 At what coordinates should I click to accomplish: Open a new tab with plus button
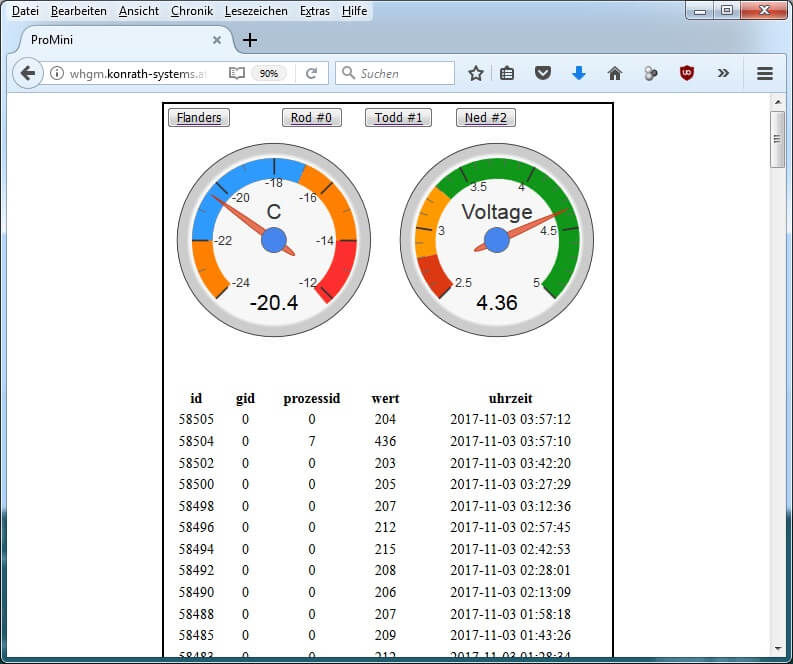point(250,40)
